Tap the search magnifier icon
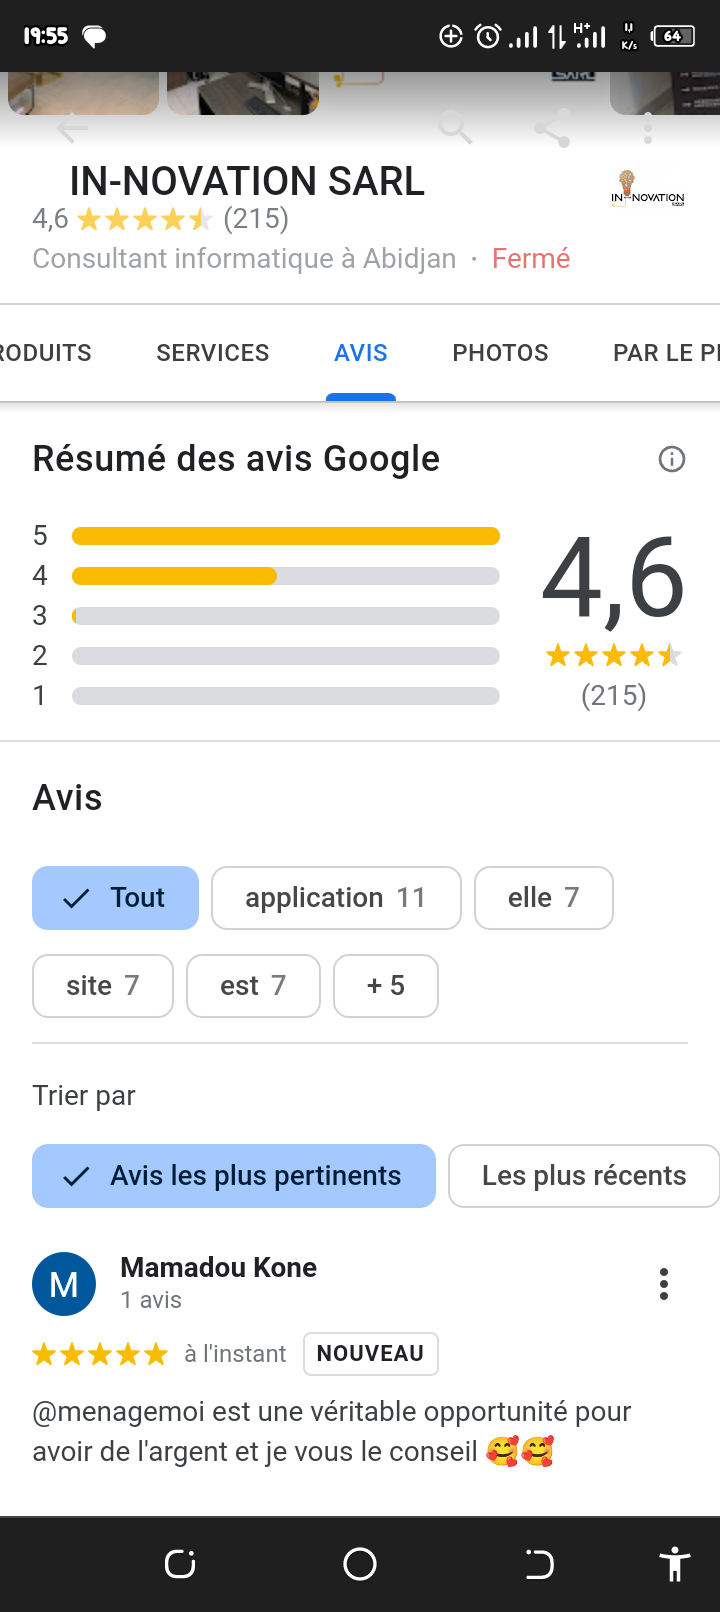Screen dimensions: 720x1612 tap(454, 128)
